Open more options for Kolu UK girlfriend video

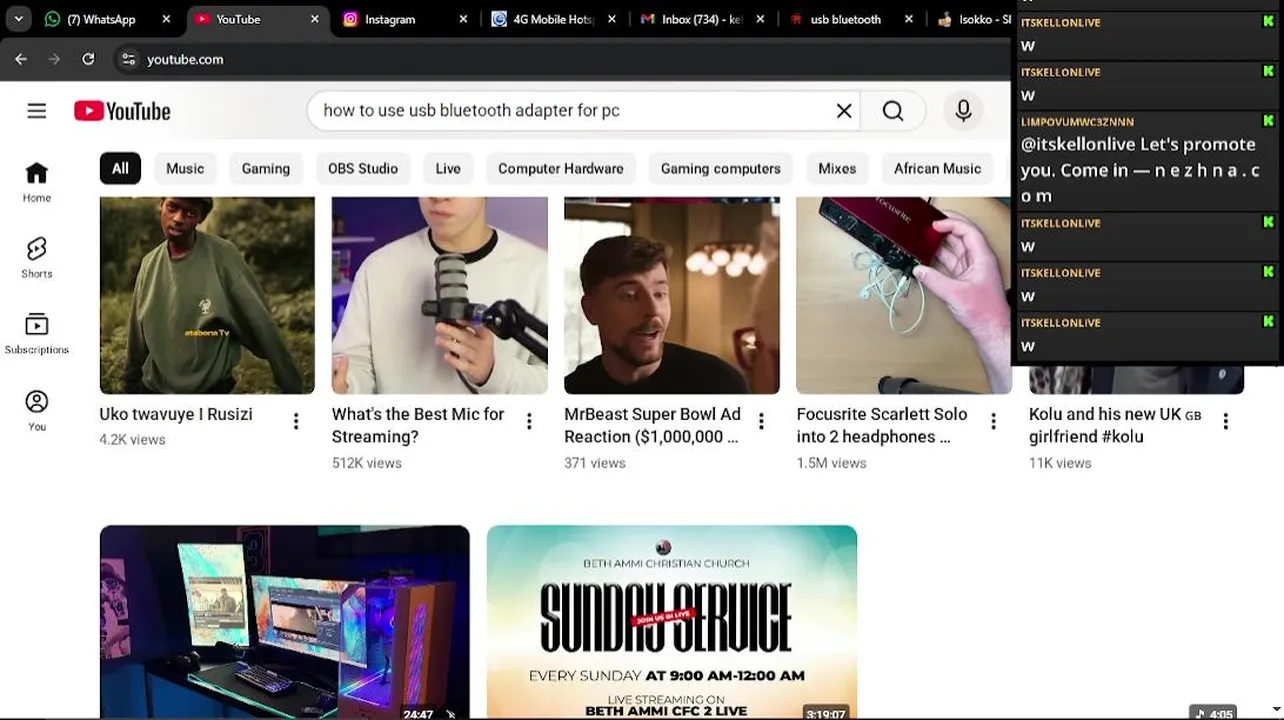pos(1226,422)
